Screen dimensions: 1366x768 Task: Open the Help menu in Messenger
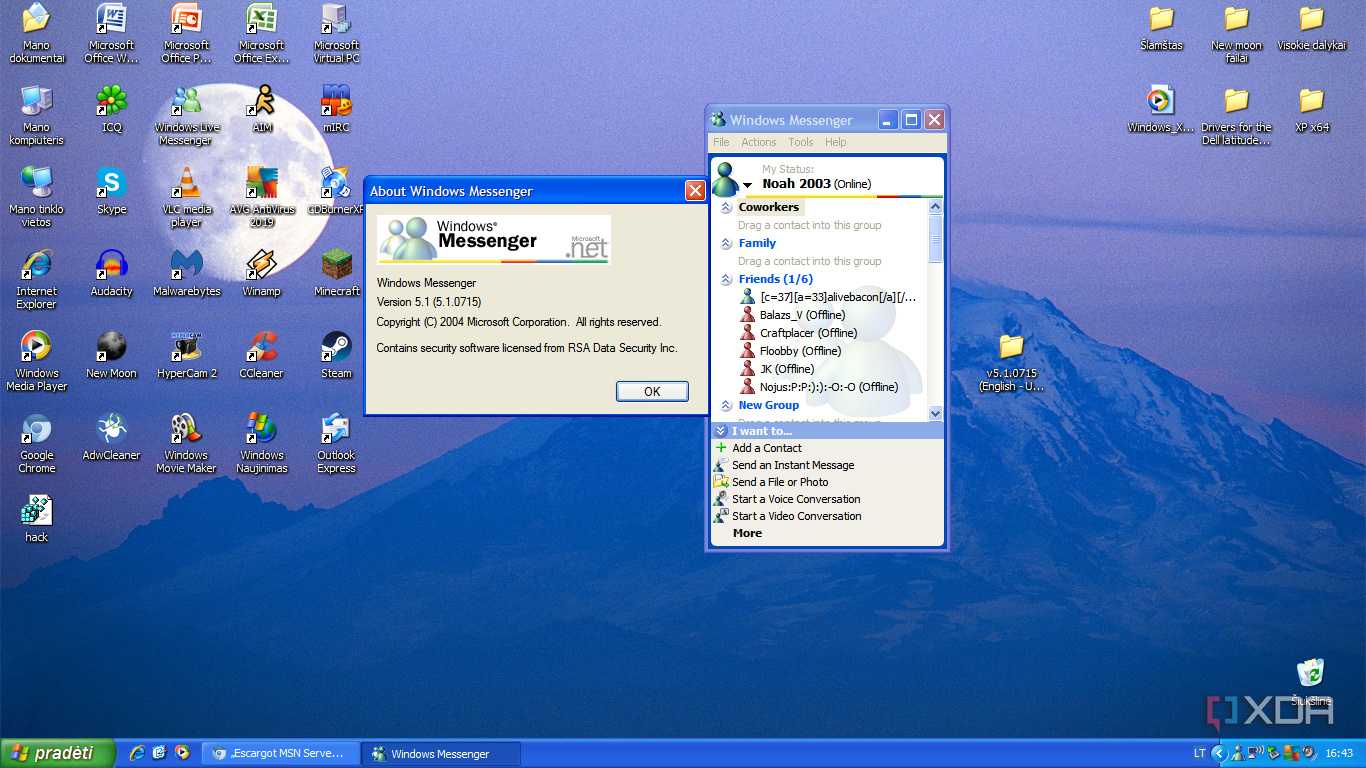[x=836, y=142]
